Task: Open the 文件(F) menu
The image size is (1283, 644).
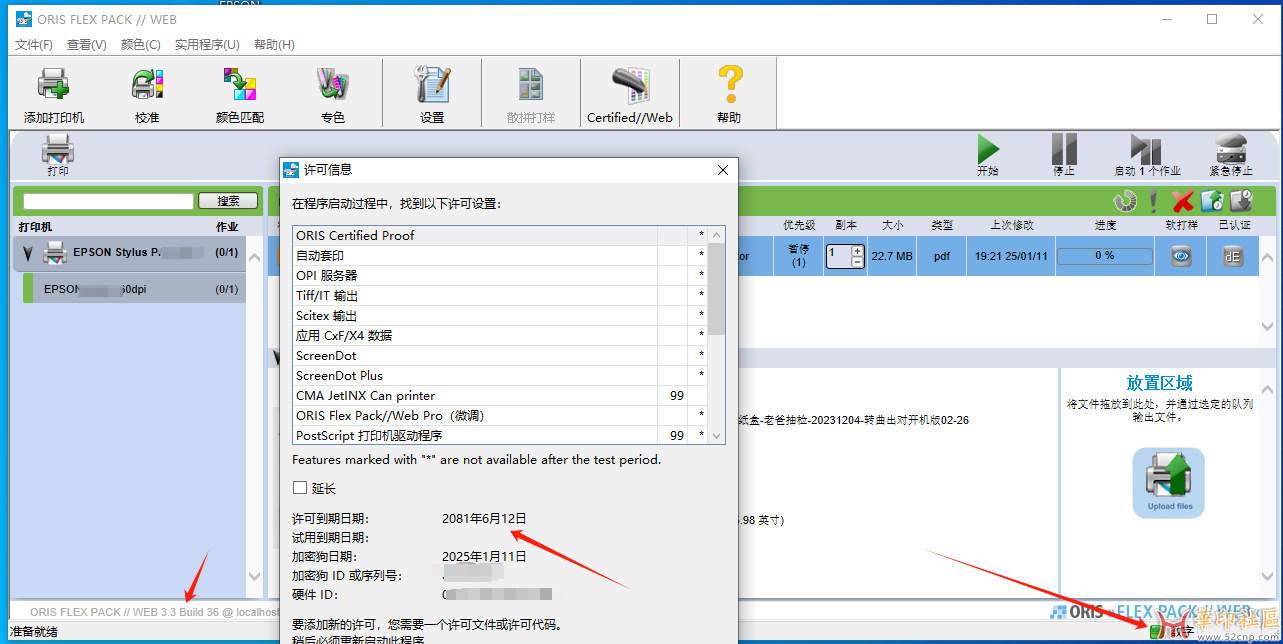Action: (34, 45)
